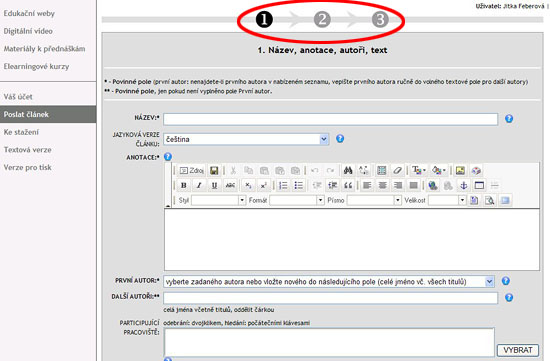550x361 pixels.
Task: Click the Paste clipboard icon
Action: point(264,171)
